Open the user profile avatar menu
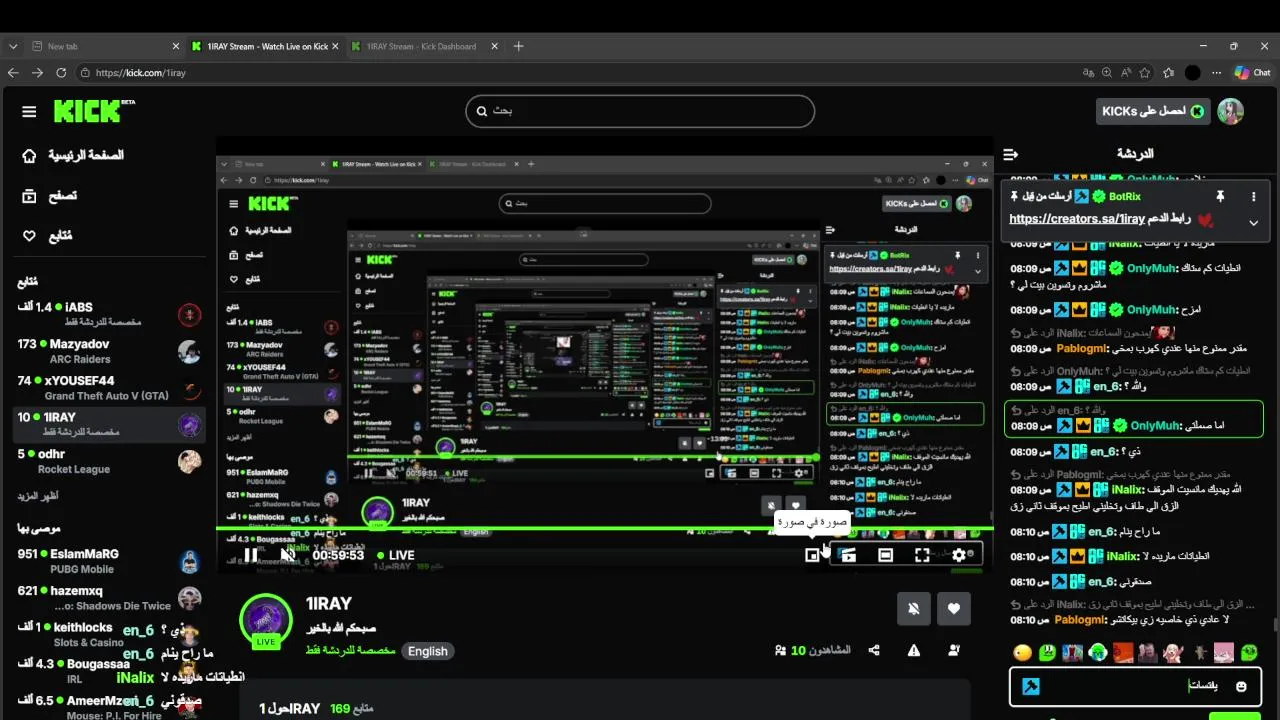1280x720 pixels. click(1230, 111)
